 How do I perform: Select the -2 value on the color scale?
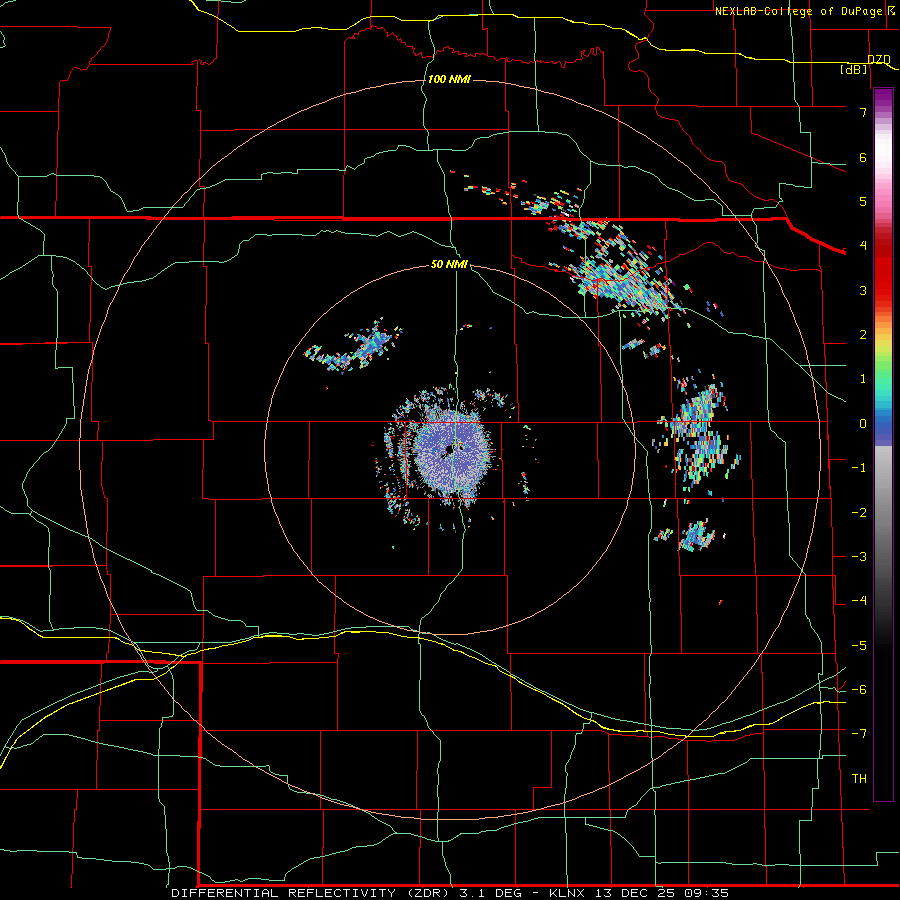(x=859, y=513)
